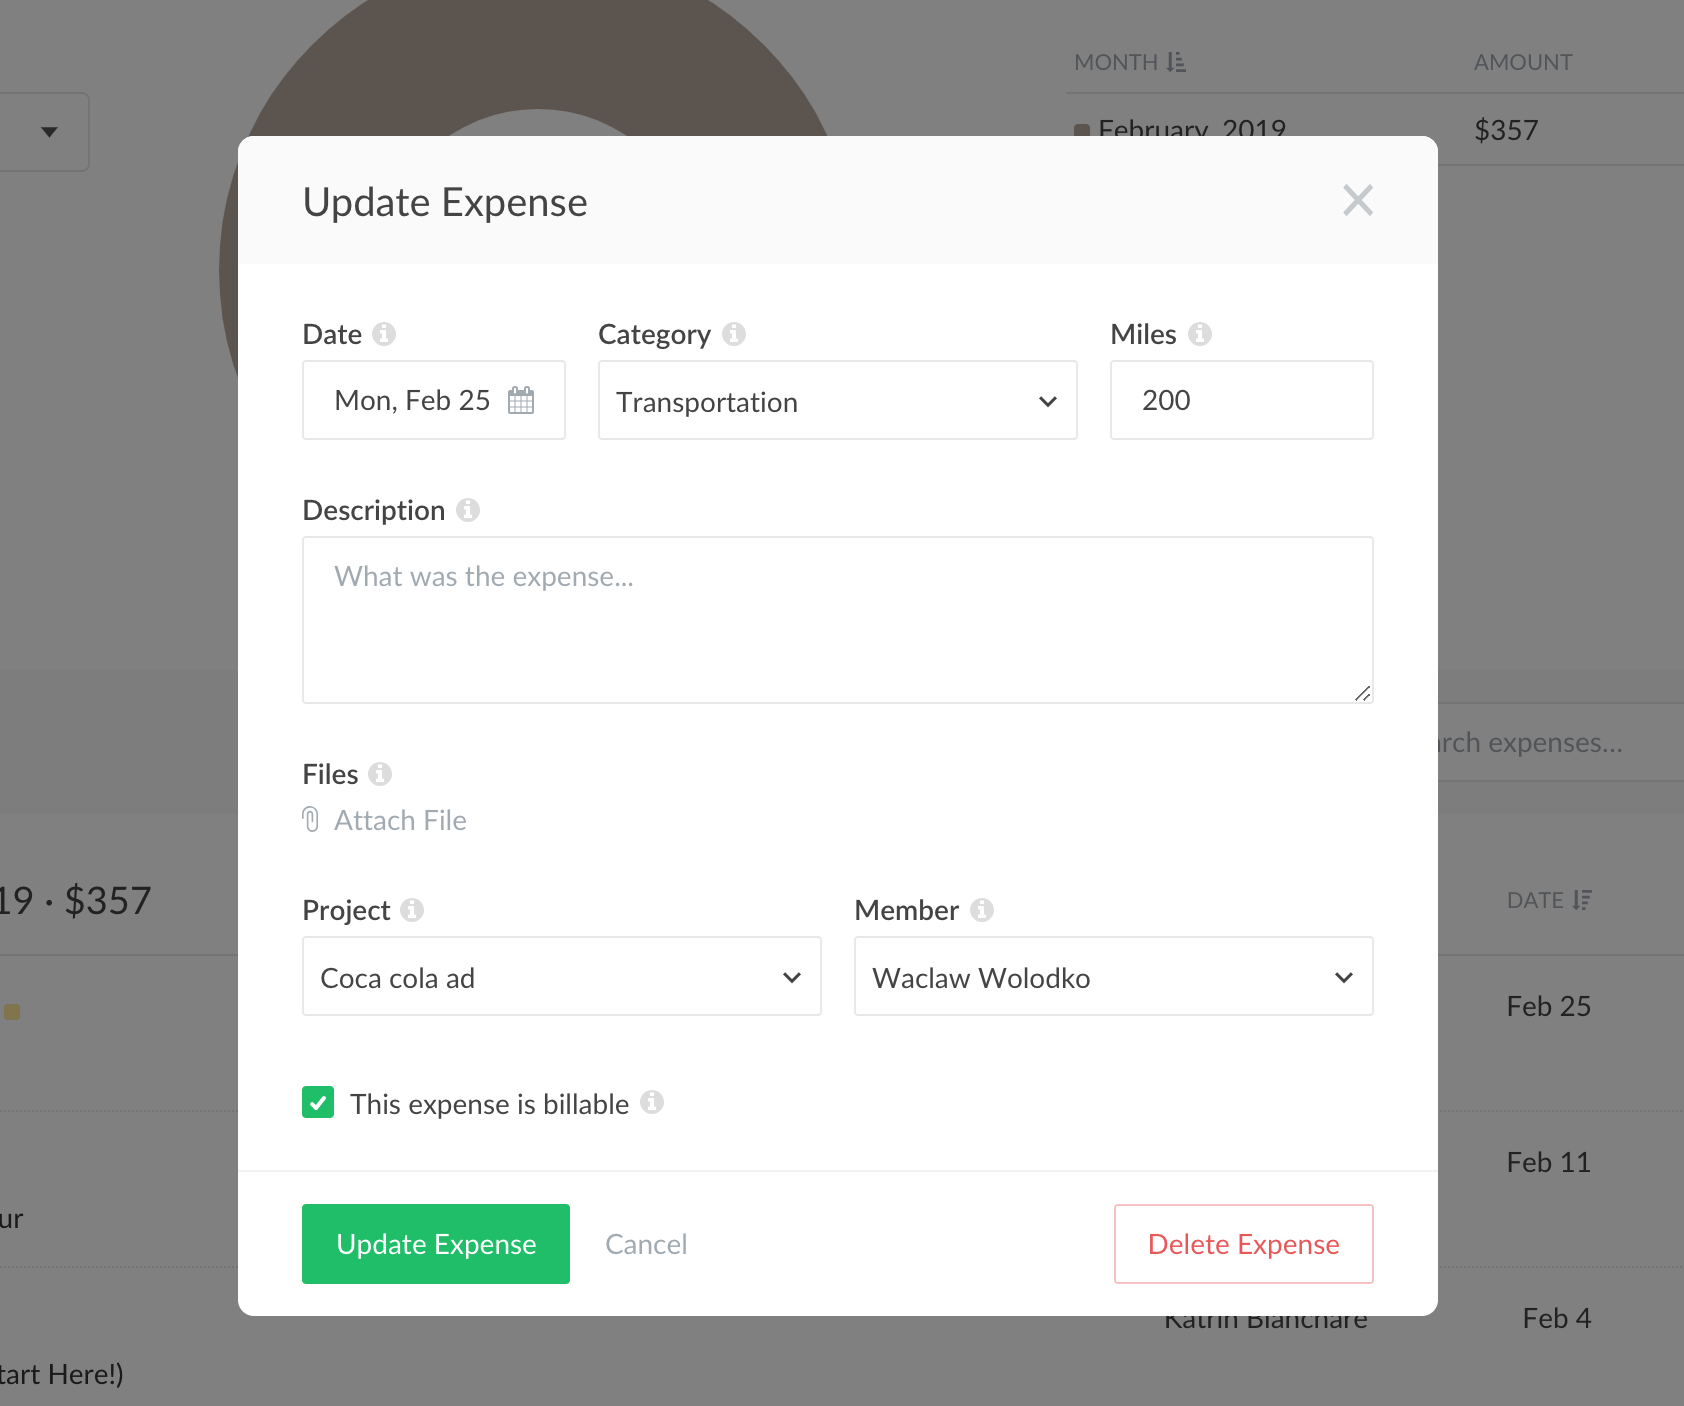Uncheck the expense is billable checkbox
This screenshot has width=1684, height=1406.
pyautogui.click(x=318, y=1103)
